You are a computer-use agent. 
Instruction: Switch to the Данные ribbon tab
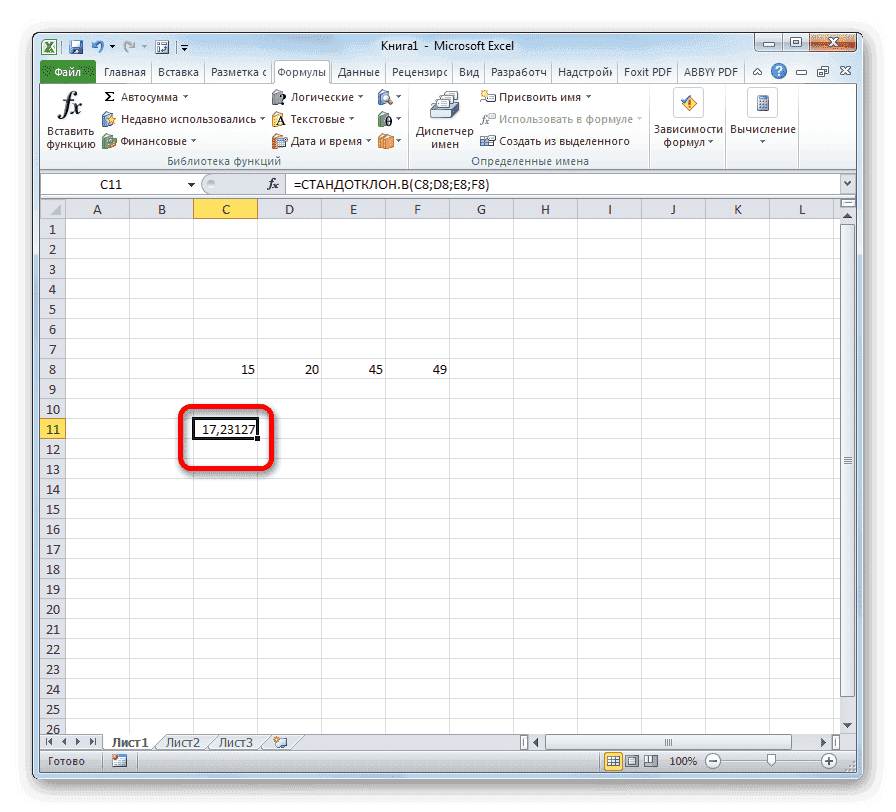(358, 71)
